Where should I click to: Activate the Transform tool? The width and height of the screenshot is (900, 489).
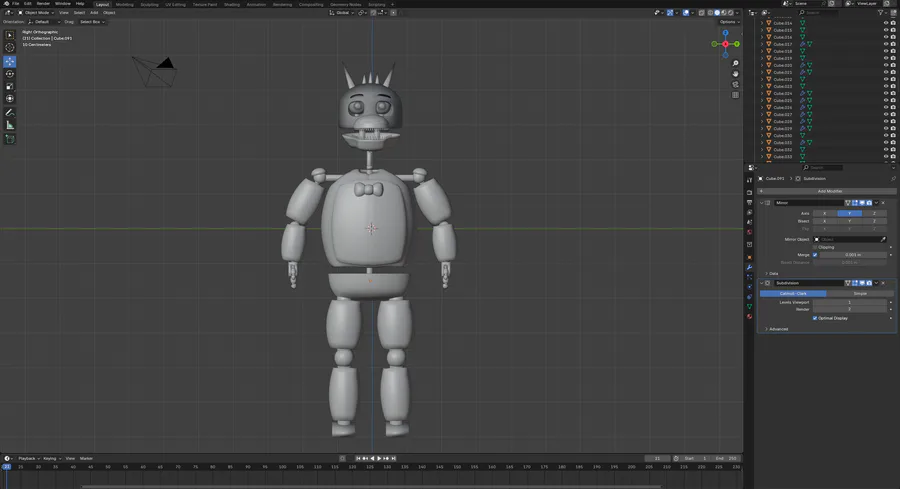(x=10, y=99)
